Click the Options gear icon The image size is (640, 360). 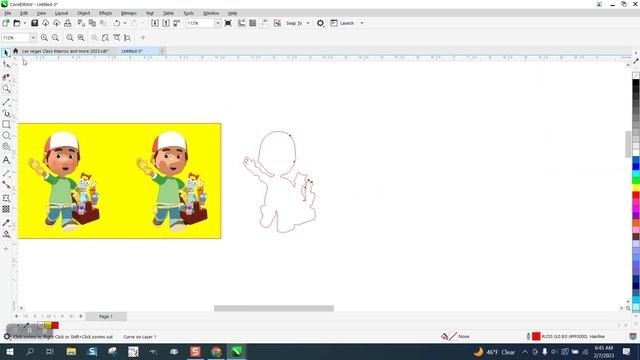click(x=320, y=23)
